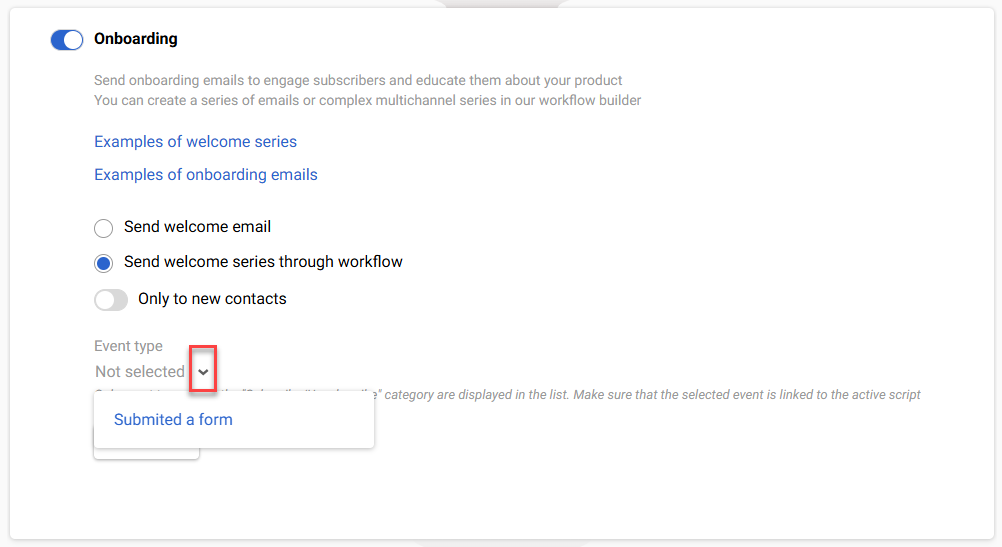Toggle the Onboarding switch off
Viewport: 1002px width, 547px height.
tap(67, 40)
